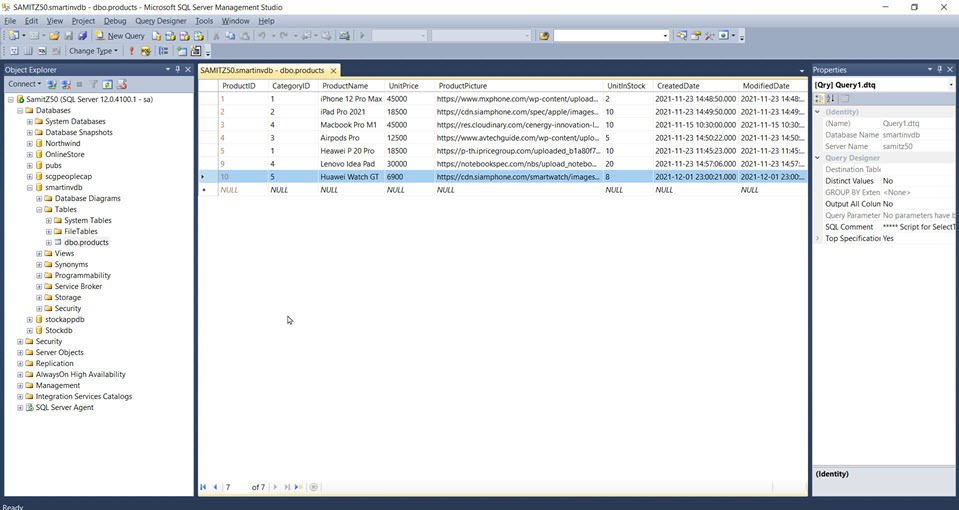Open the Tools menu

[204, 21]
